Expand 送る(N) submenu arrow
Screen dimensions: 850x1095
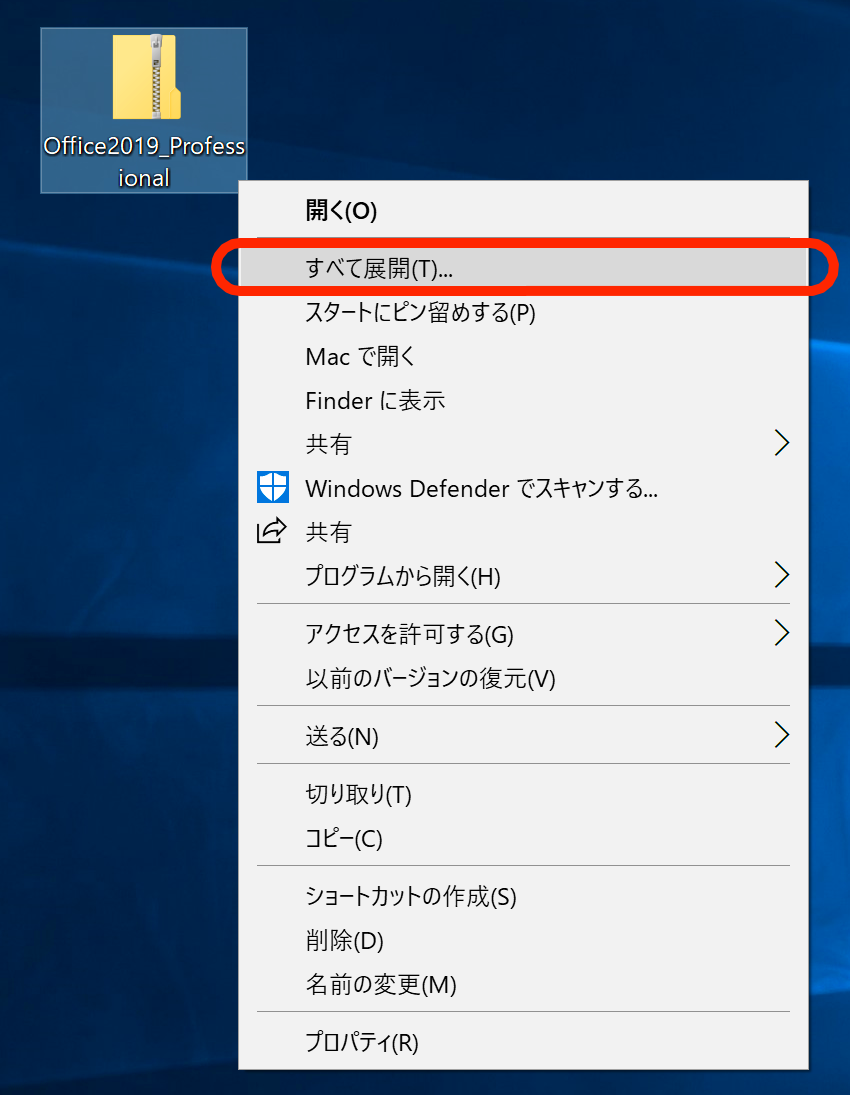tap(782, 735)
